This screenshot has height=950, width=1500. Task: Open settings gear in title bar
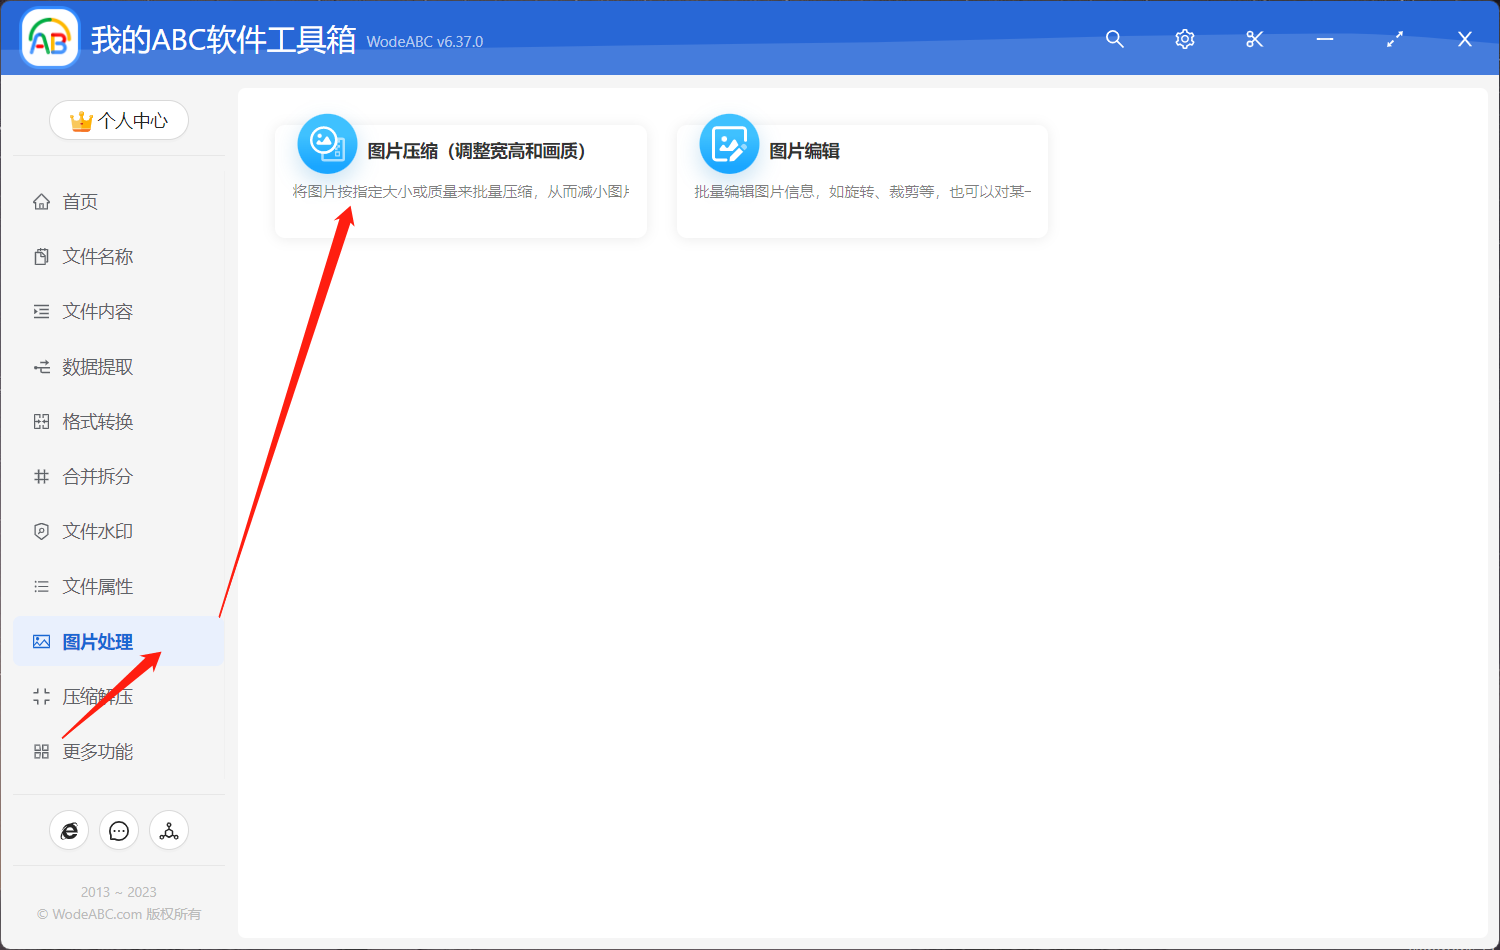[x=1185, y=39]
